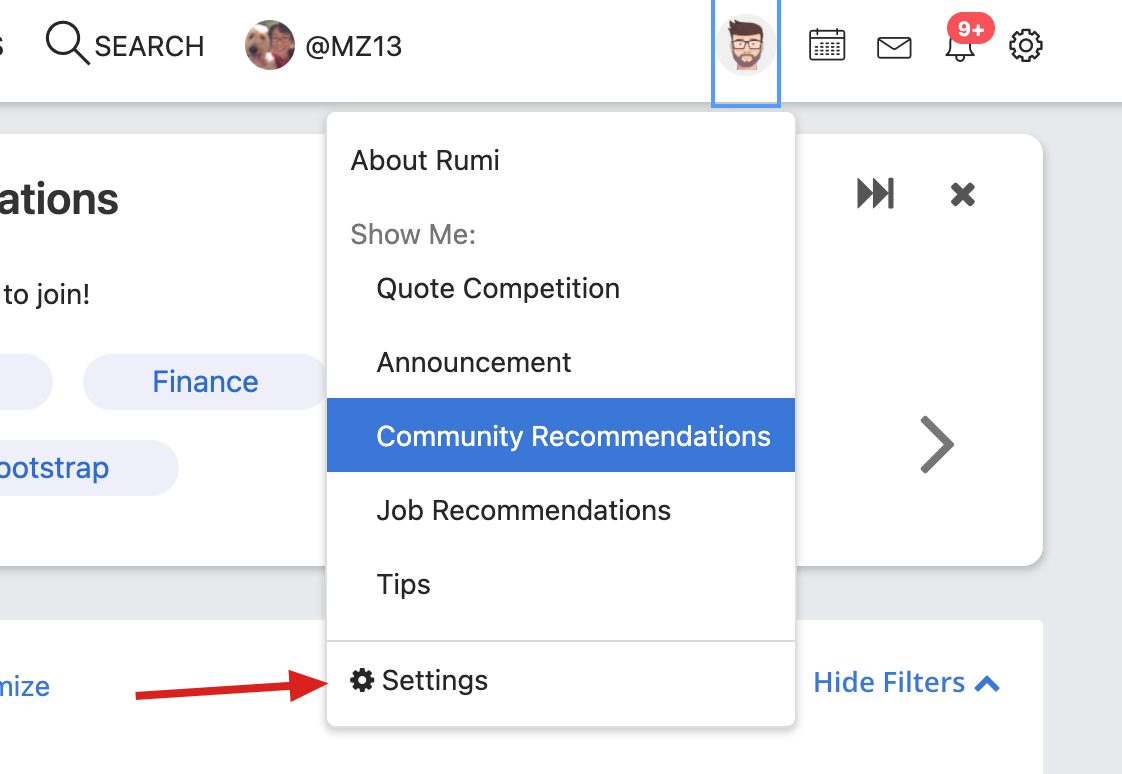Collapse filters with Hide Filters link
The height and width of the screenshot is (774, 1122).
tap(907, 683)
